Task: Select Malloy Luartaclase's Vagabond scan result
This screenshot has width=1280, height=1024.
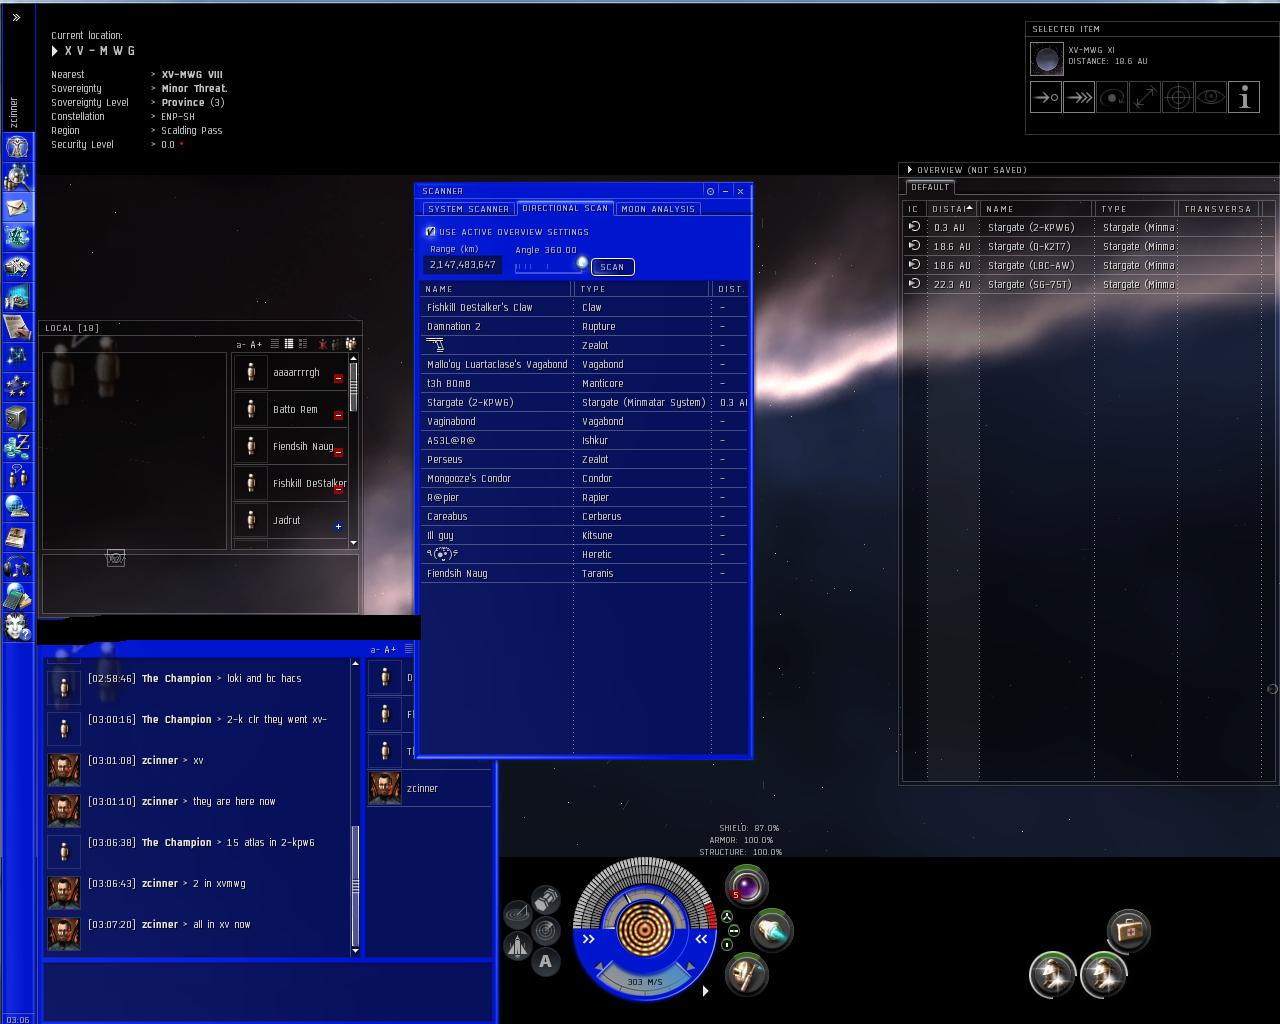Action: tap(584, 364)
